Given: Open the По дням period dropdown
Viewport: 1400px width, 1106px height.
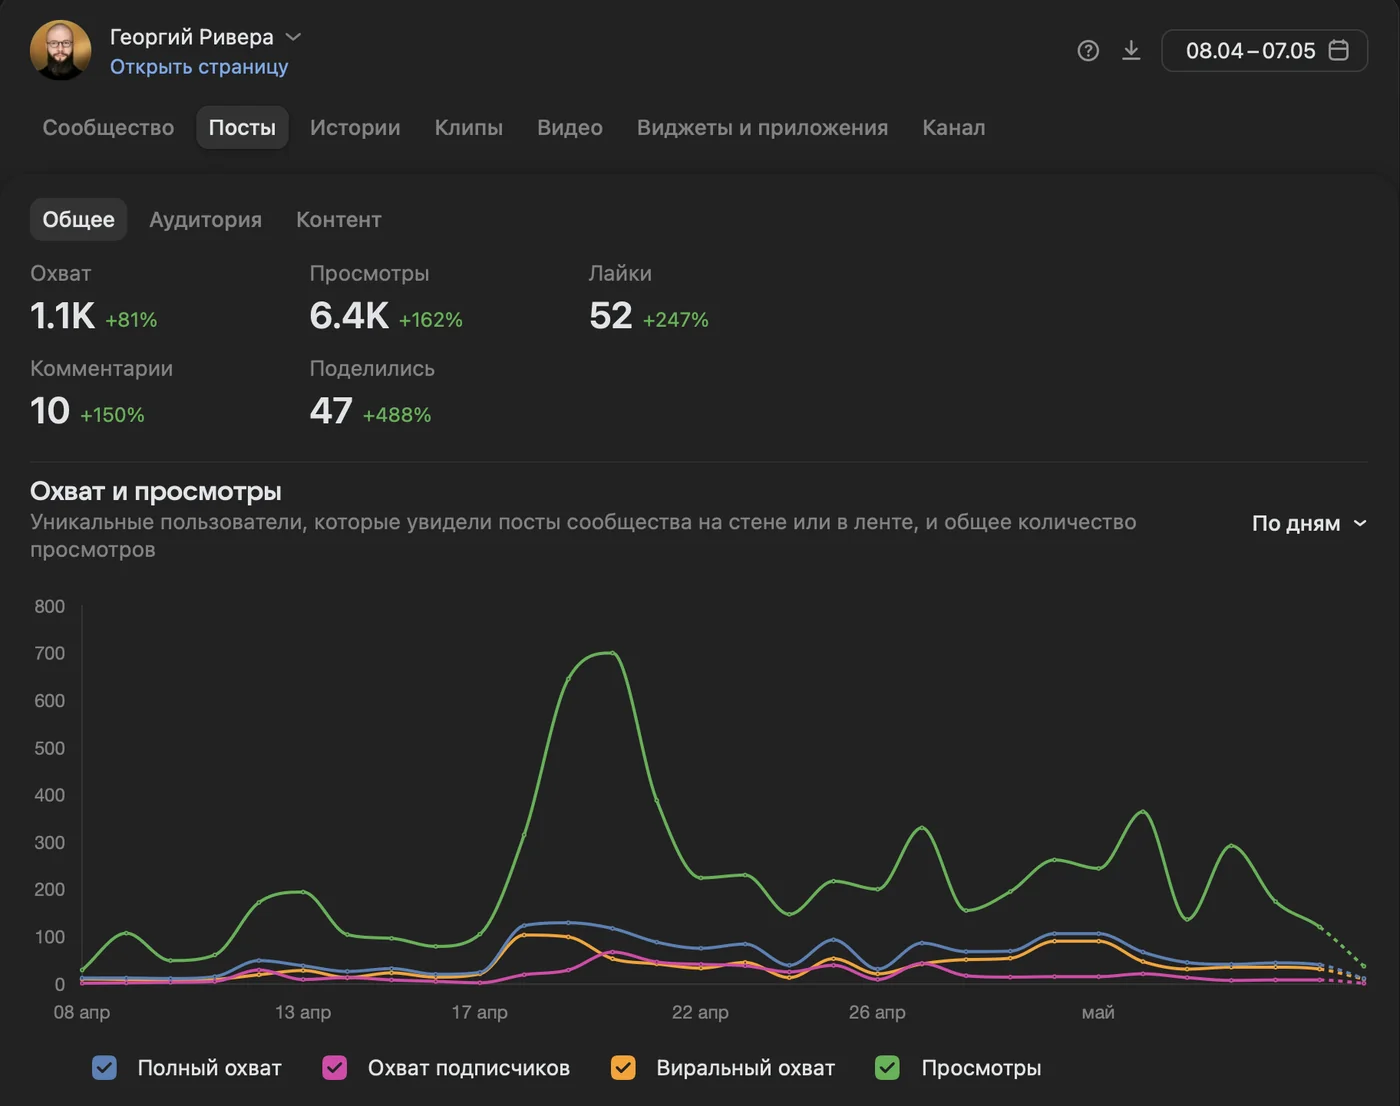Looking at the screenshot, I should point(1309,523).
